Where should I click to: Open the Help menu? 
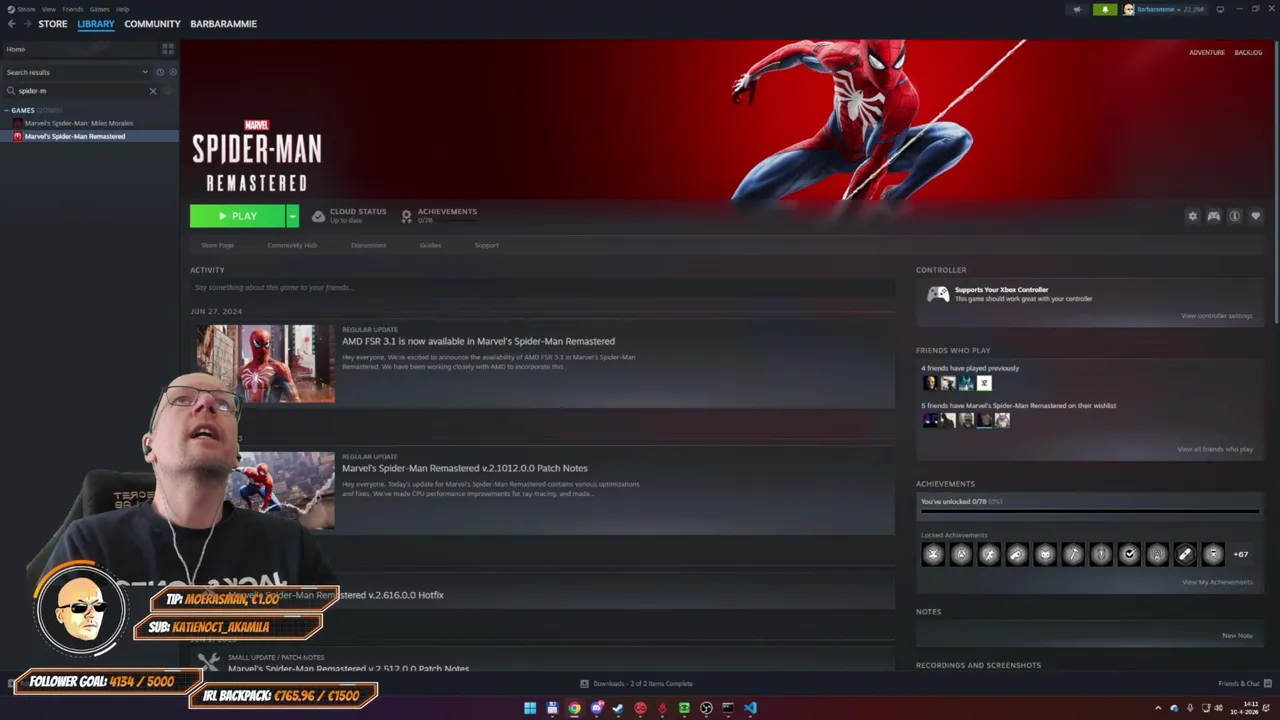tap(123, 9)
